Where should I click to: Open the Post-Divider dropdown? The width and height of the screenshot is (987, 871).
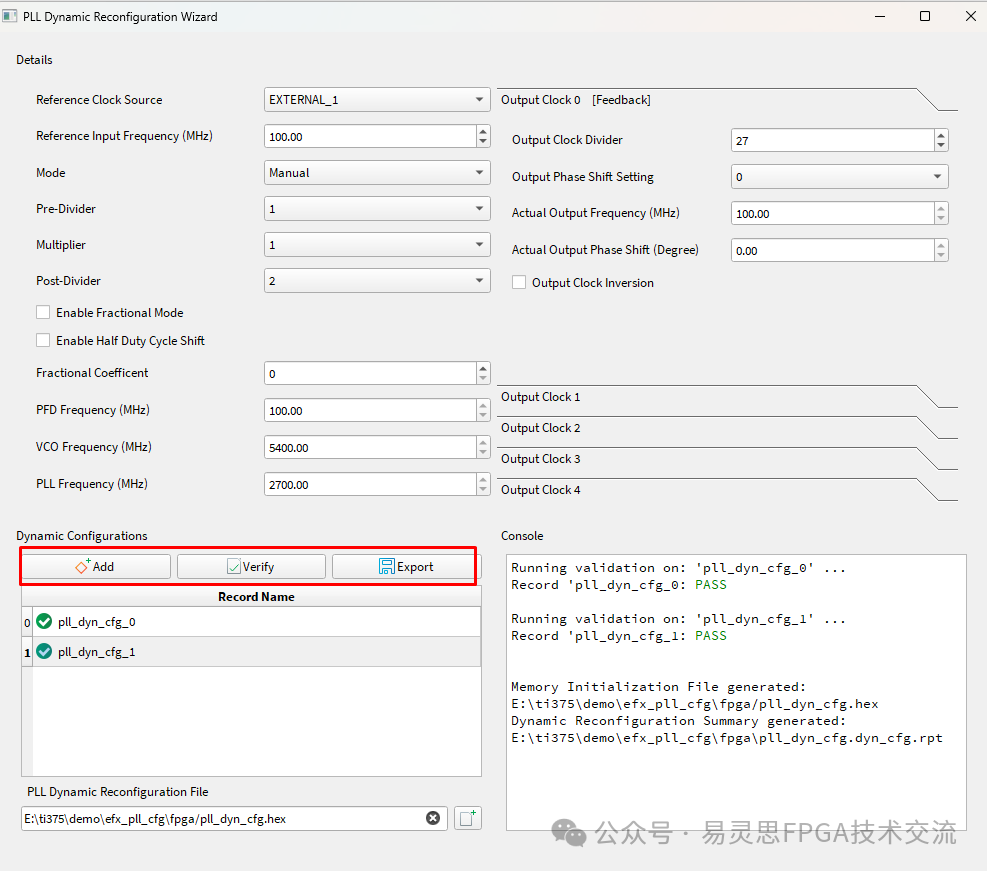pyautogui.click(x=377, y=281)
